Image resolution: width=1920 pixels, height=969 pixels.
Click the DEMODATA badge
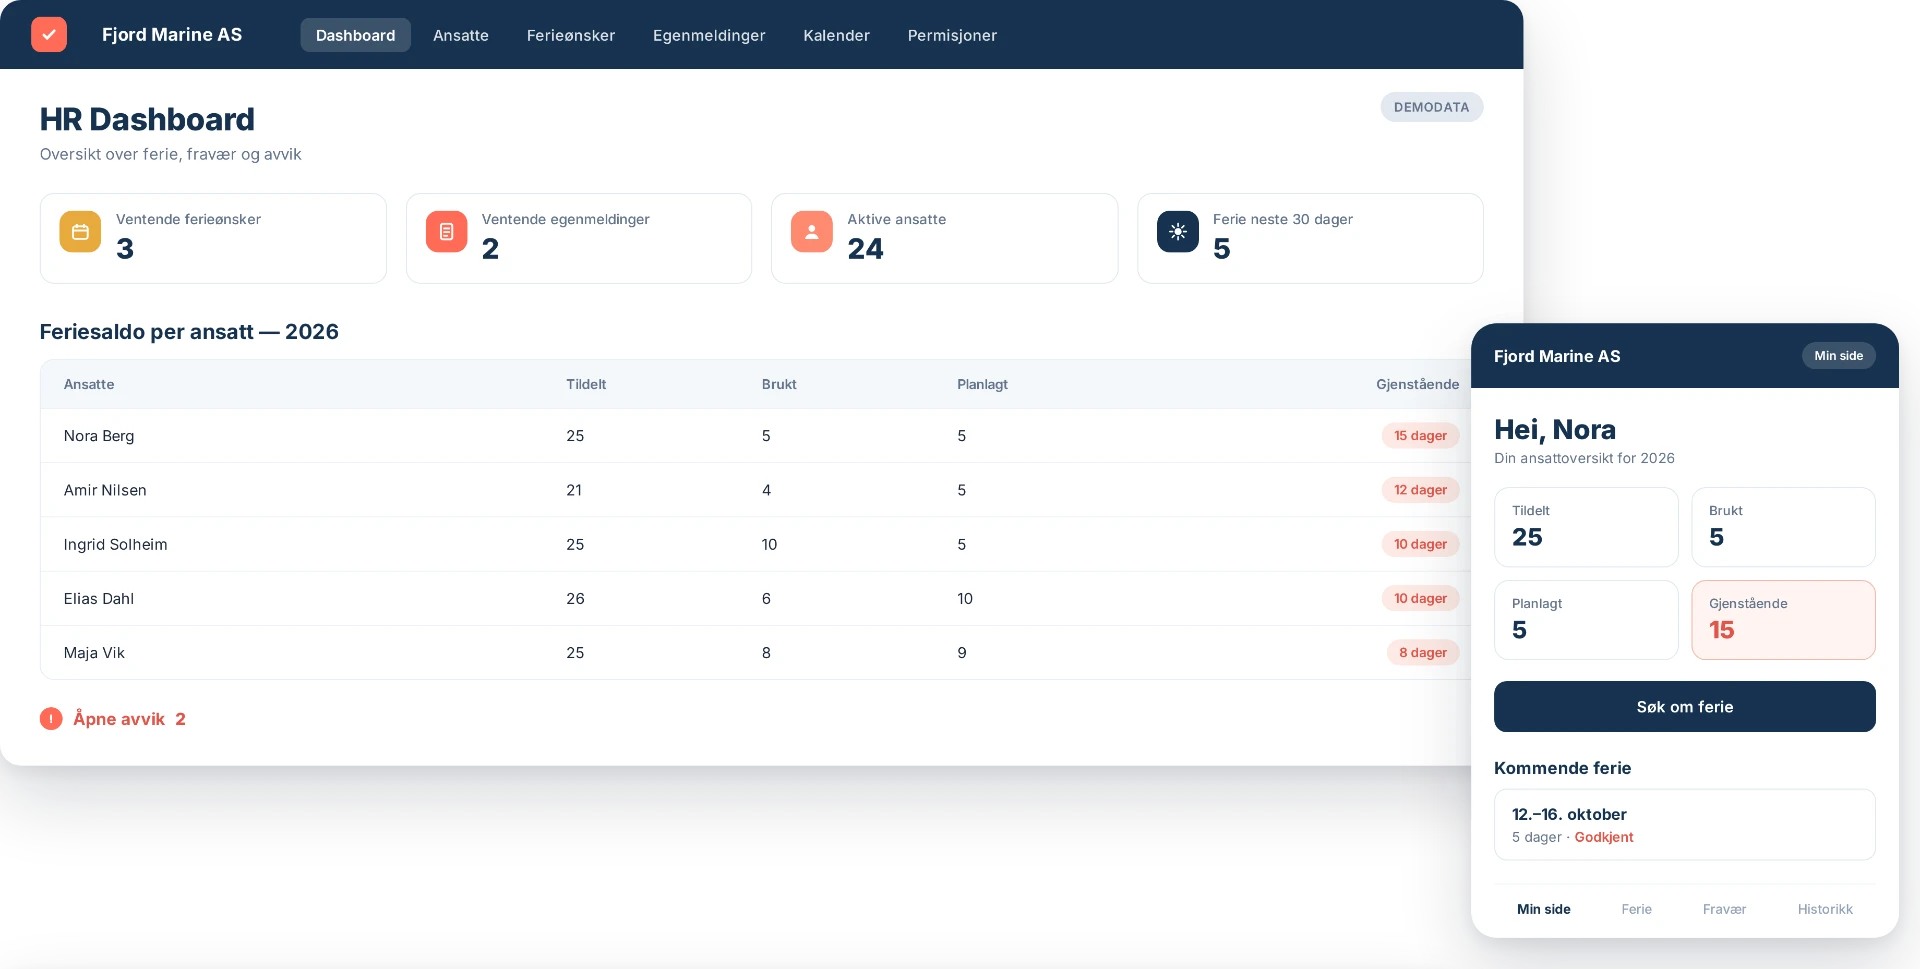click(x=1431, y=107)
